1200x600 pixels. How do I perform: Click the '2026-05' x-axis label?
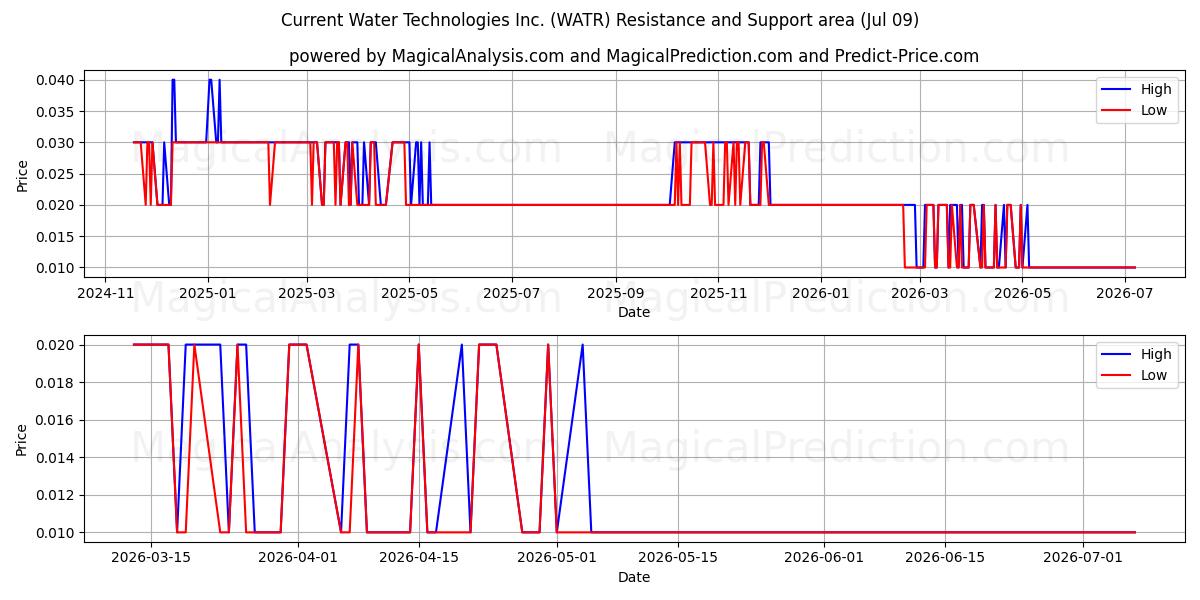click(x=1021, y=294)
